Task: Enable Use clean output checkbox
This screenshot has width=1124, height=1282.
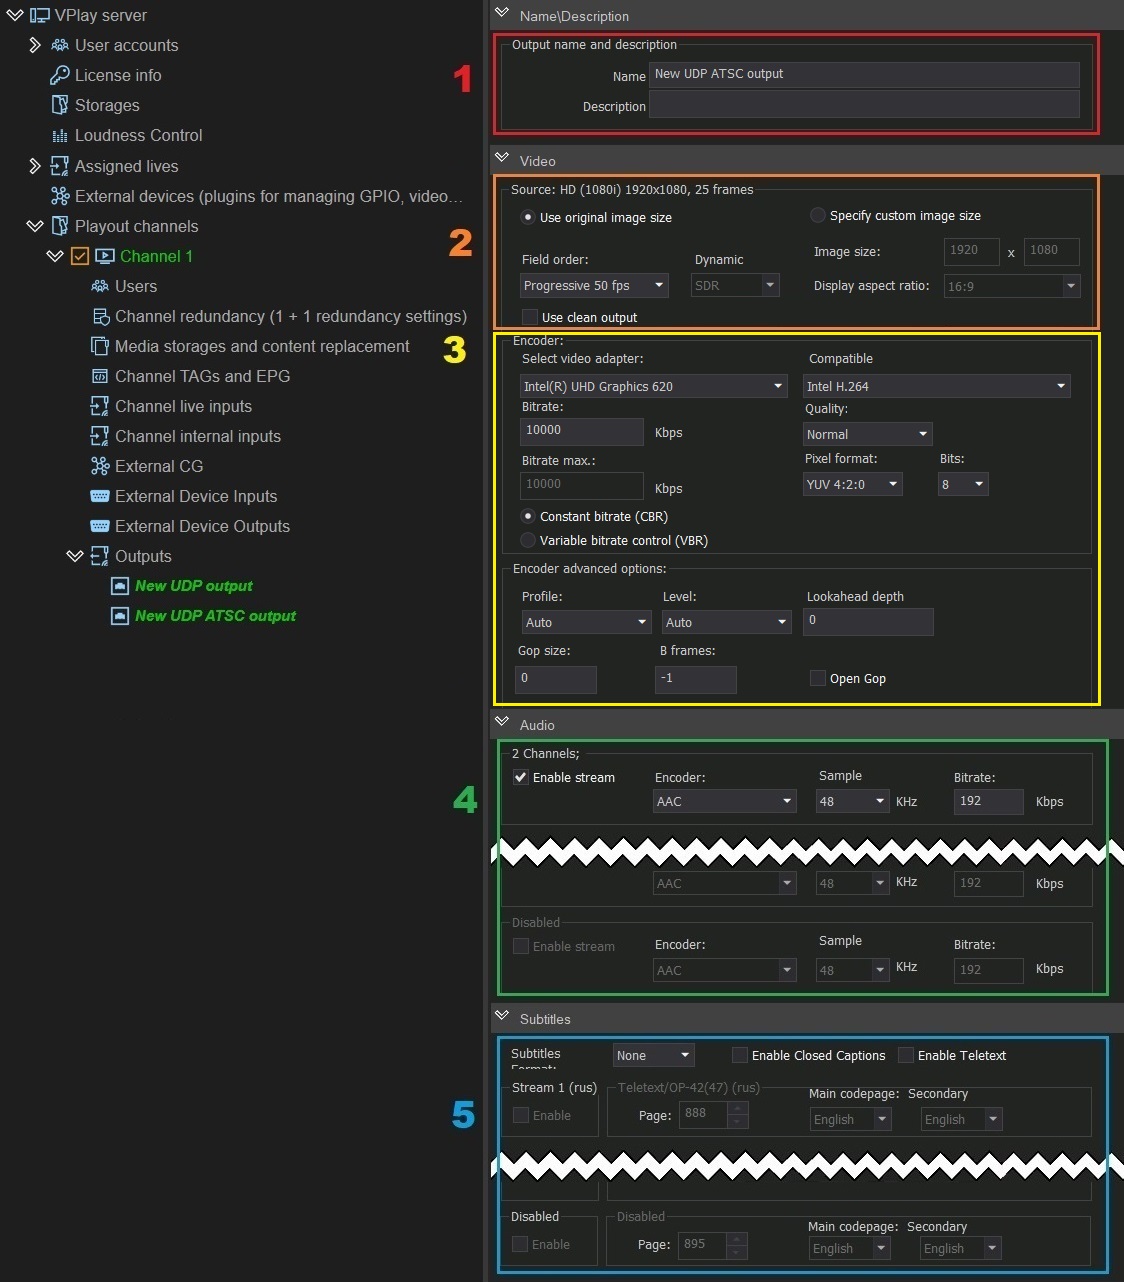Action: point(530,317)
